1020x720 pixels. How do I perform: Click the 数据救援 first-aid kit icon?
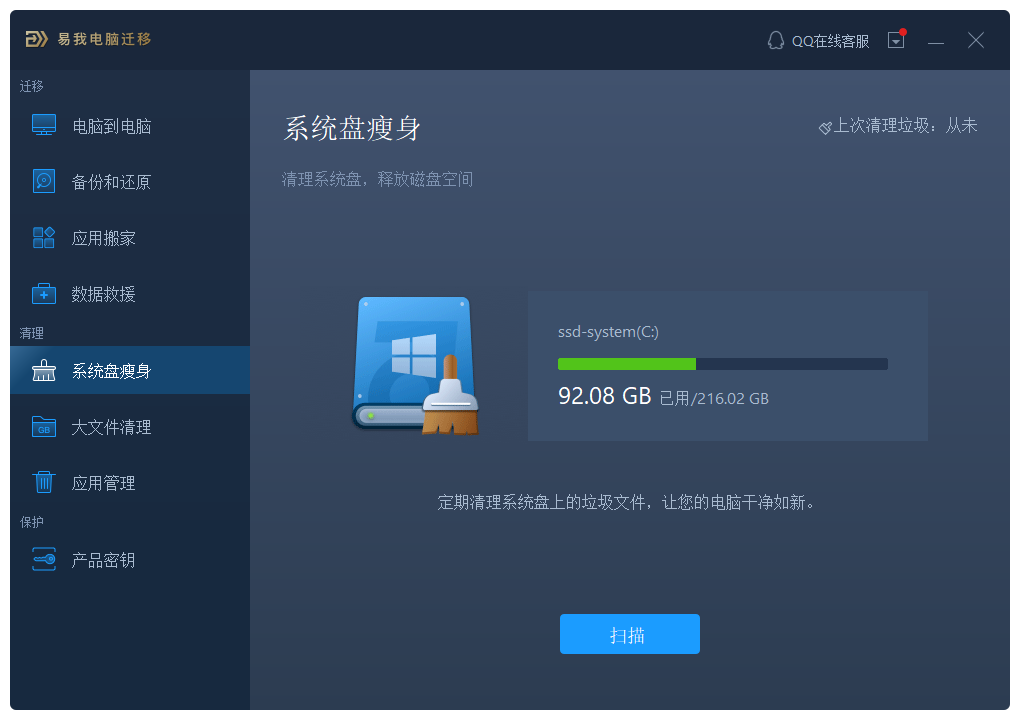tap(44, 294)
